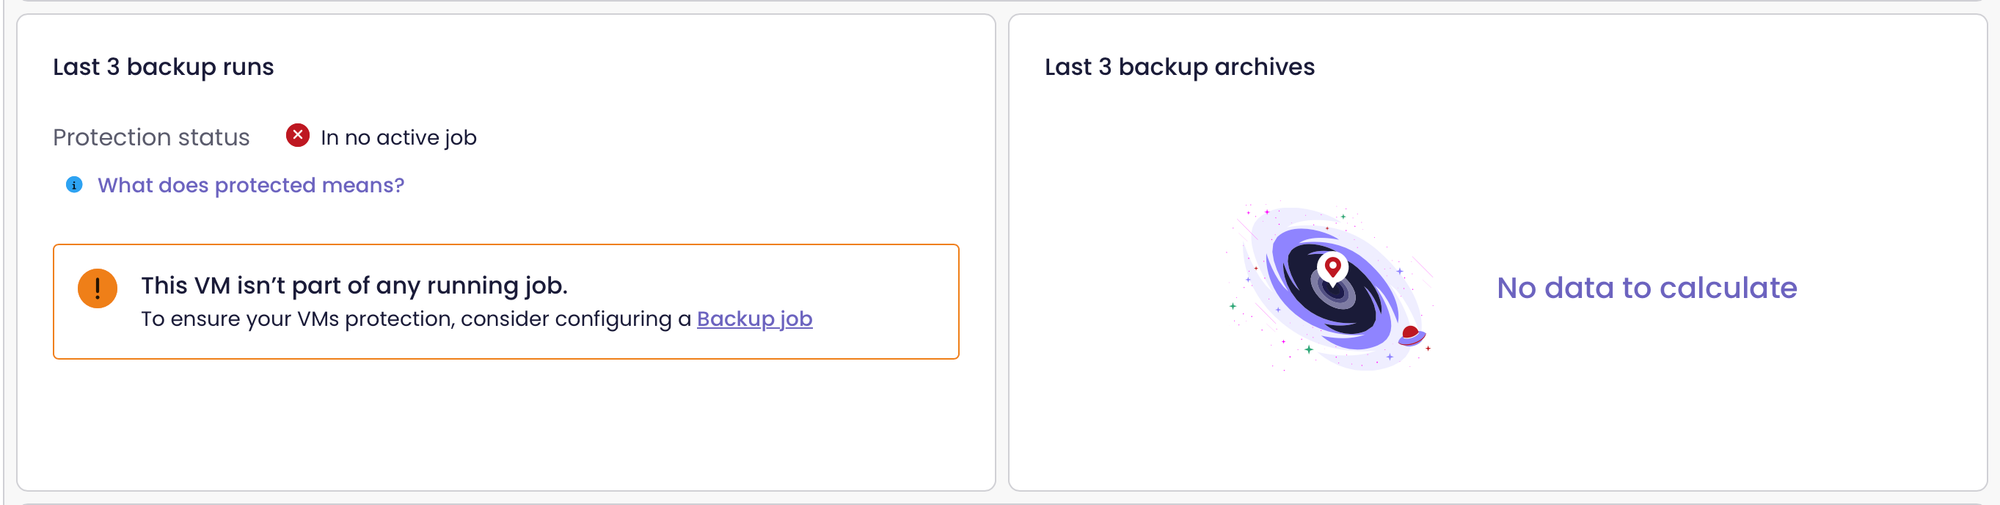Open the 'What does protected means?' link
This screenshot has height=505, width=2000.
click(251, 185)
